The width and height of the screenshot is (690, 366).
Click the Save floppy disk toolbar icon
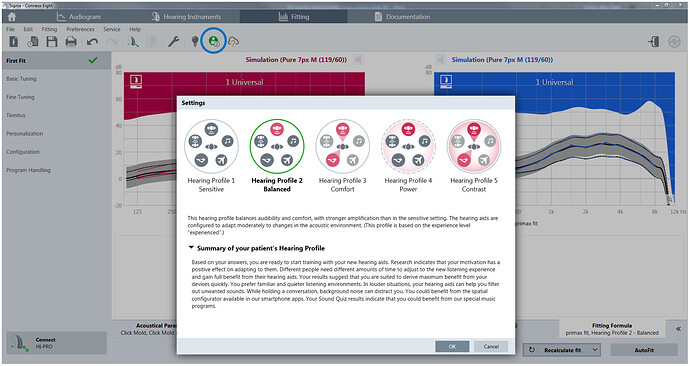point(52,41)
